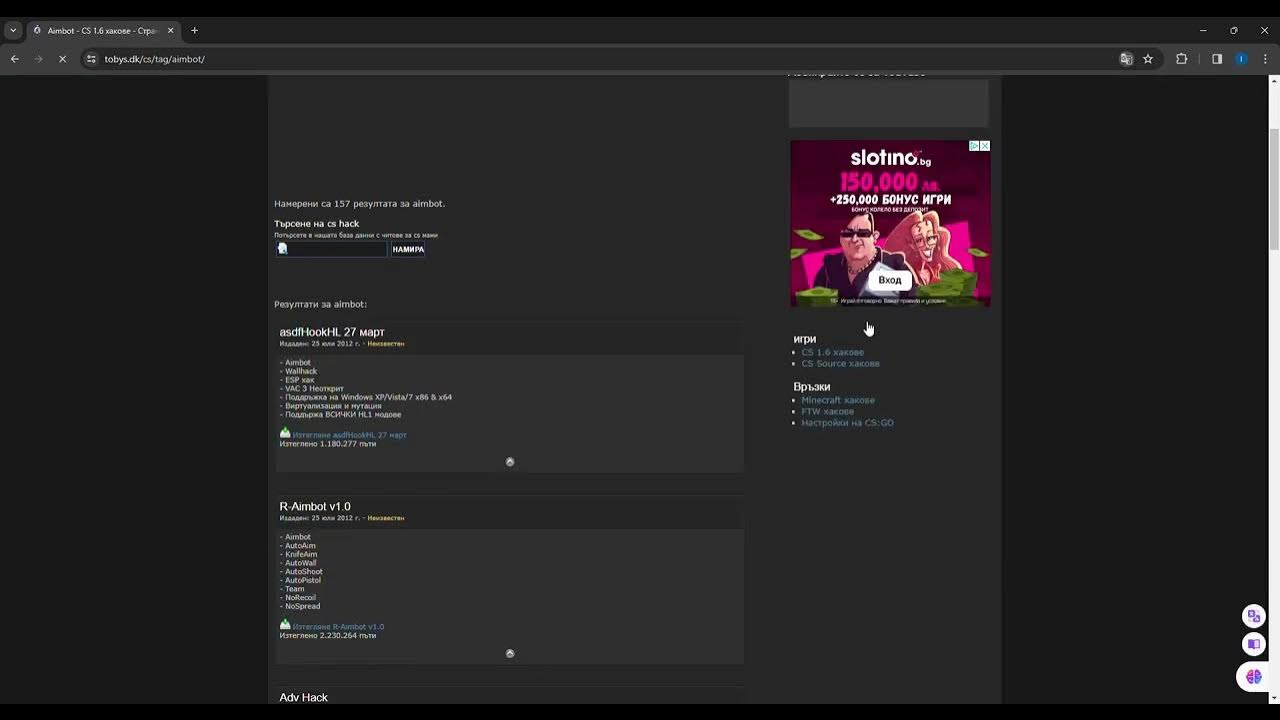Open the Google Translate page icon
1280x720 pixels.
pyautogui.click(x=1126, y=59)
